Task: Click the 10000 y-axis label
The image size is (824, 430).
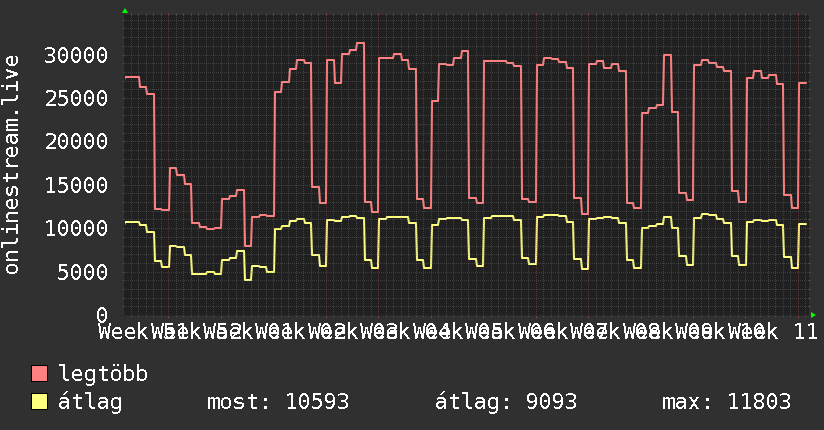Action: pos(76,228)
